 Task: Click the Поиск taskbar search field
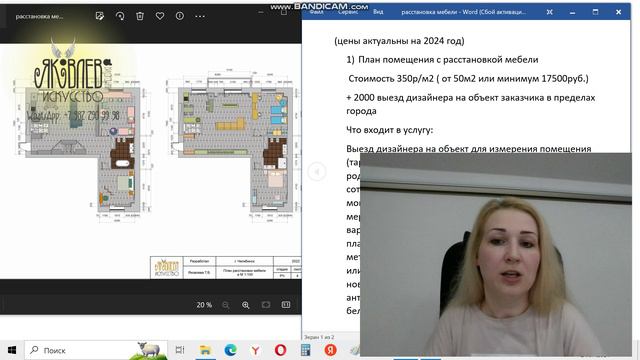[x=96, y=350]
